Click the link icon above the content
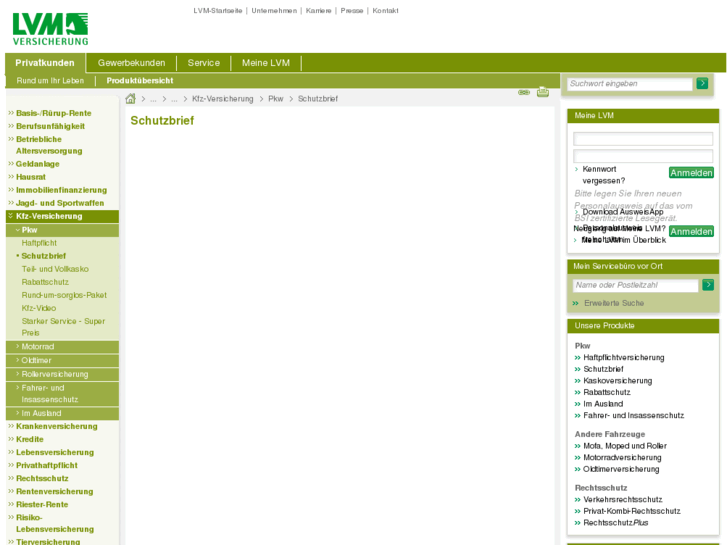This screenshot has width=727, height=545. pyautogui.click(x=524, y=92)
